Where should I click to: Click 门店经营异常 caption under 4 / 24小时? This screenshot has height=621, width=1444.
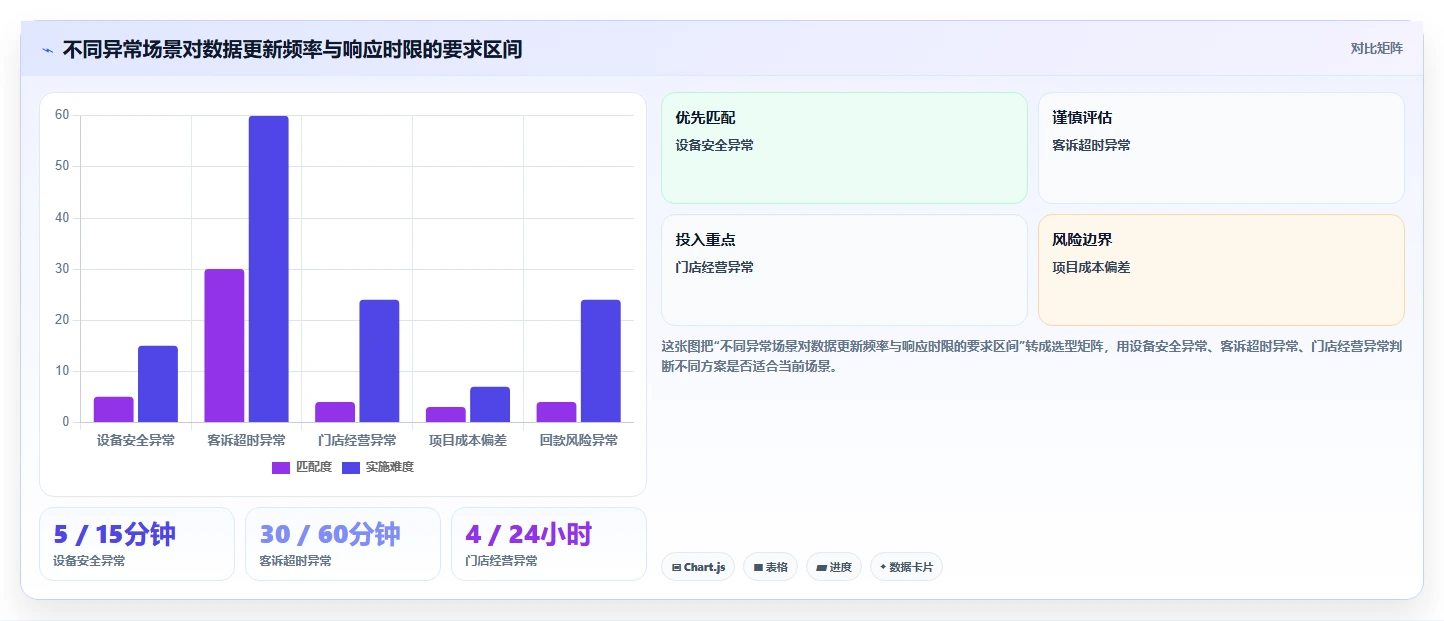point(501,561)
